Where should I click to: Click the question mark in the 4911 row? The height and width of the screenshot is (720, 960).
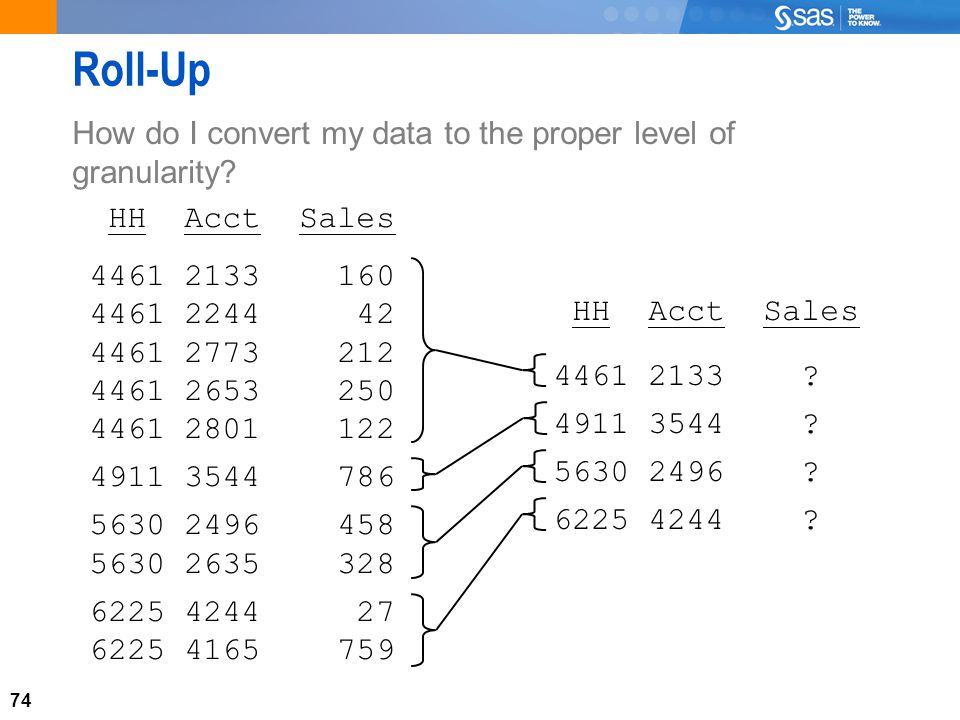click(x=811, y=424)
